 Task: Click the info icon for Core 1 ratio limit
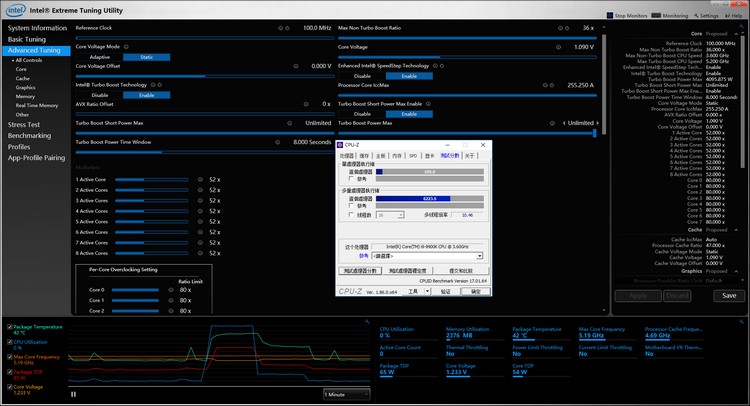coord(171,300)
